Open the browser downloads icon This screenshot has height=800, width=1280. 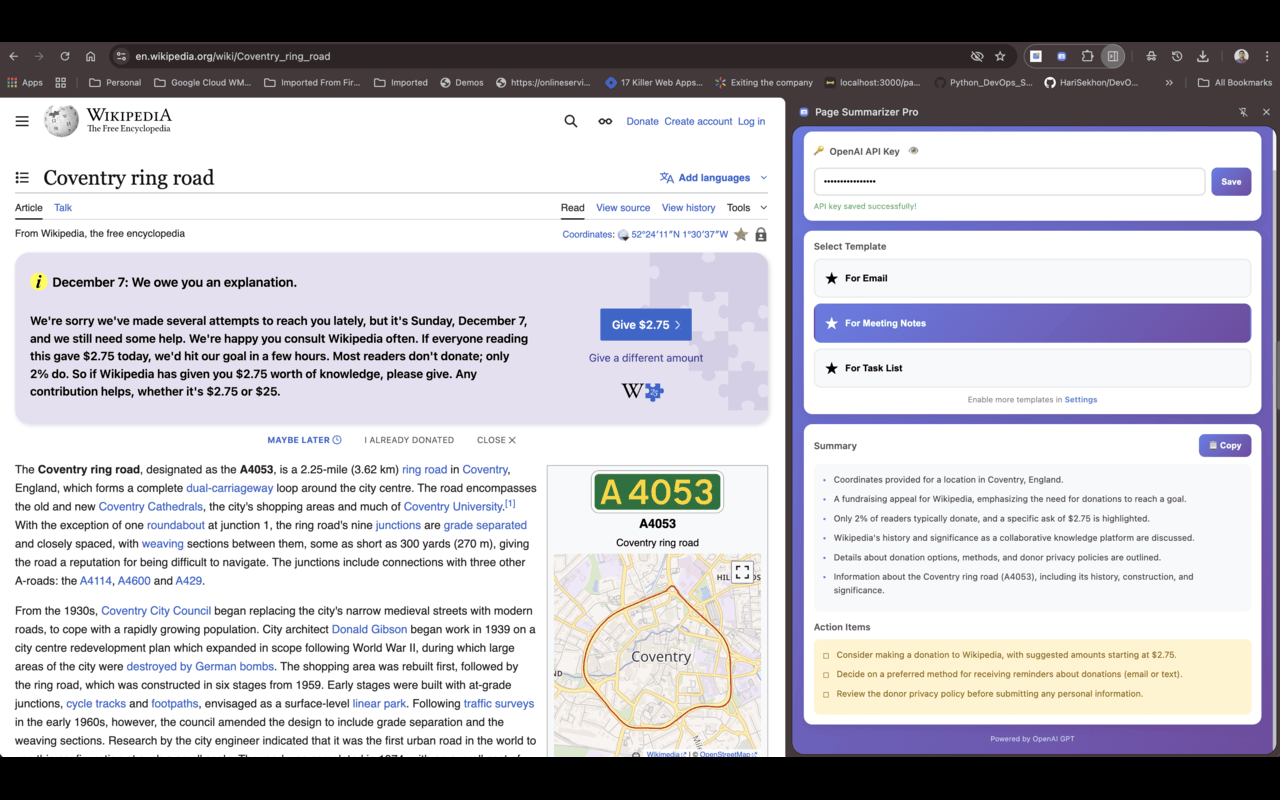(x=1203, y=56)
